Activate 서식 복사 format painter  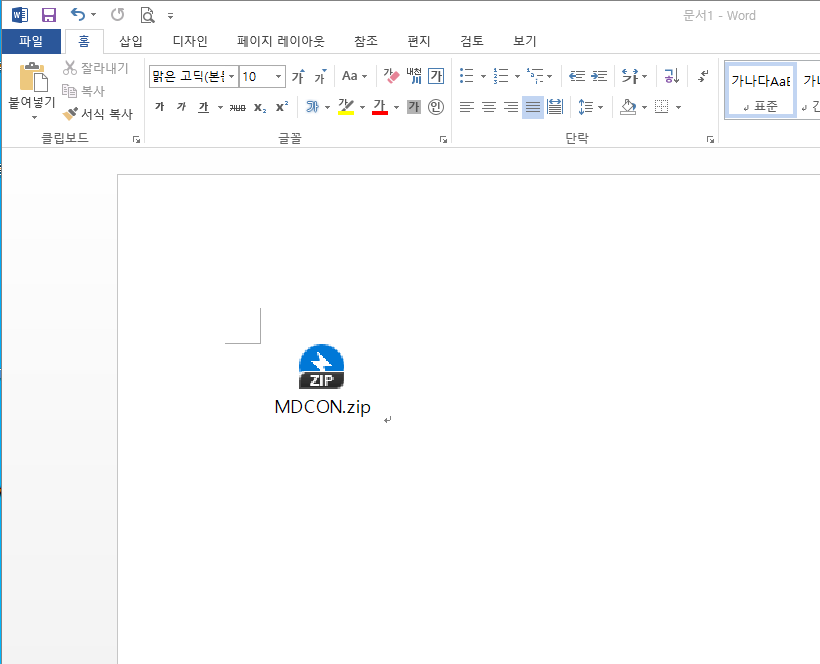click(98, 113)
